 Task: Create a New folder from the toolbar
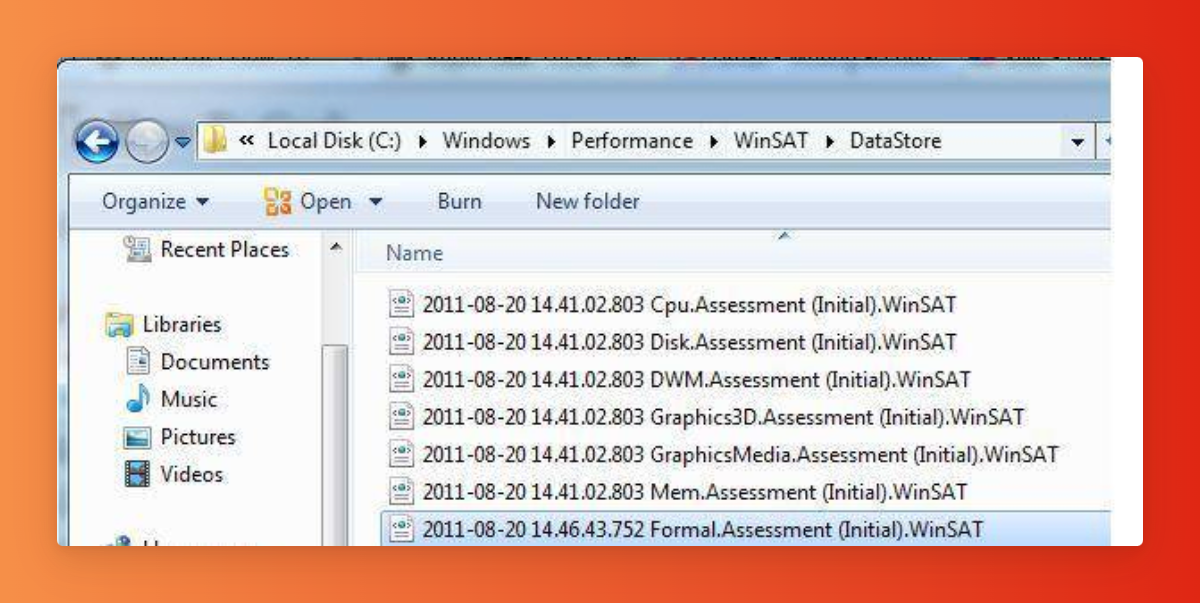587,202
